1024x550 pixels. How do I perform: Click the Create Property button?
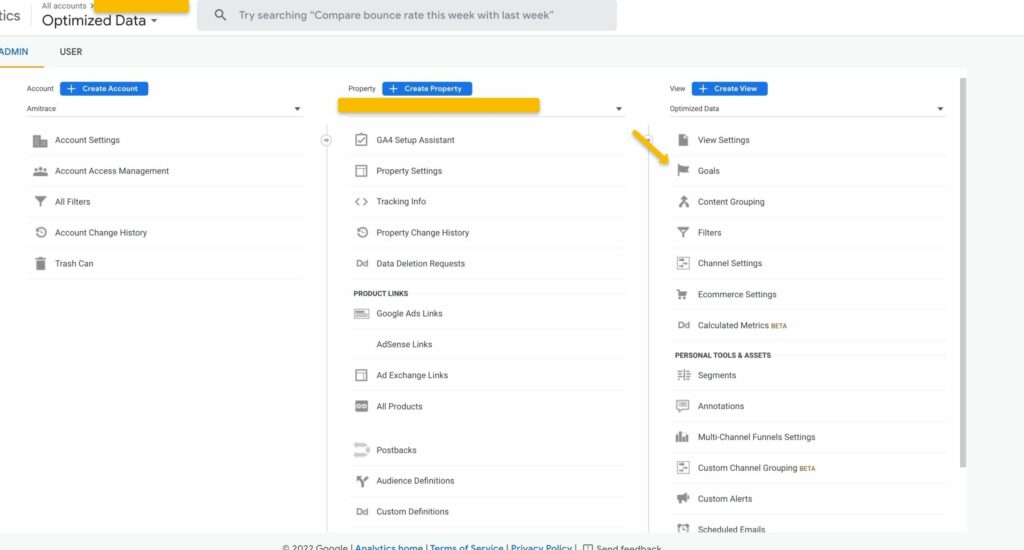[427, 89]
